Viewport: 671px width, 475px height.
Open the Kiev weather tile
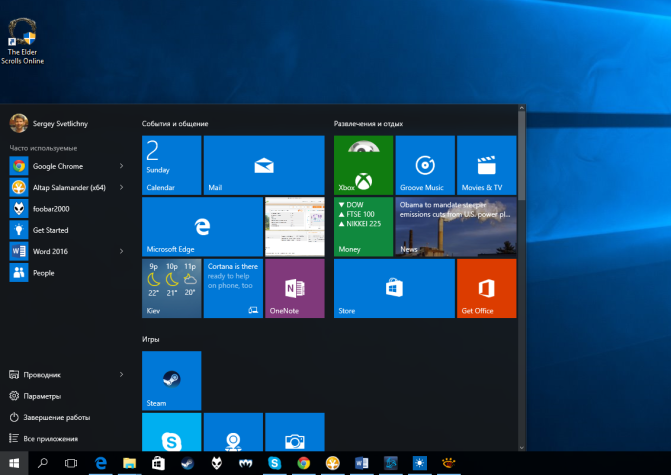[172, 288]
